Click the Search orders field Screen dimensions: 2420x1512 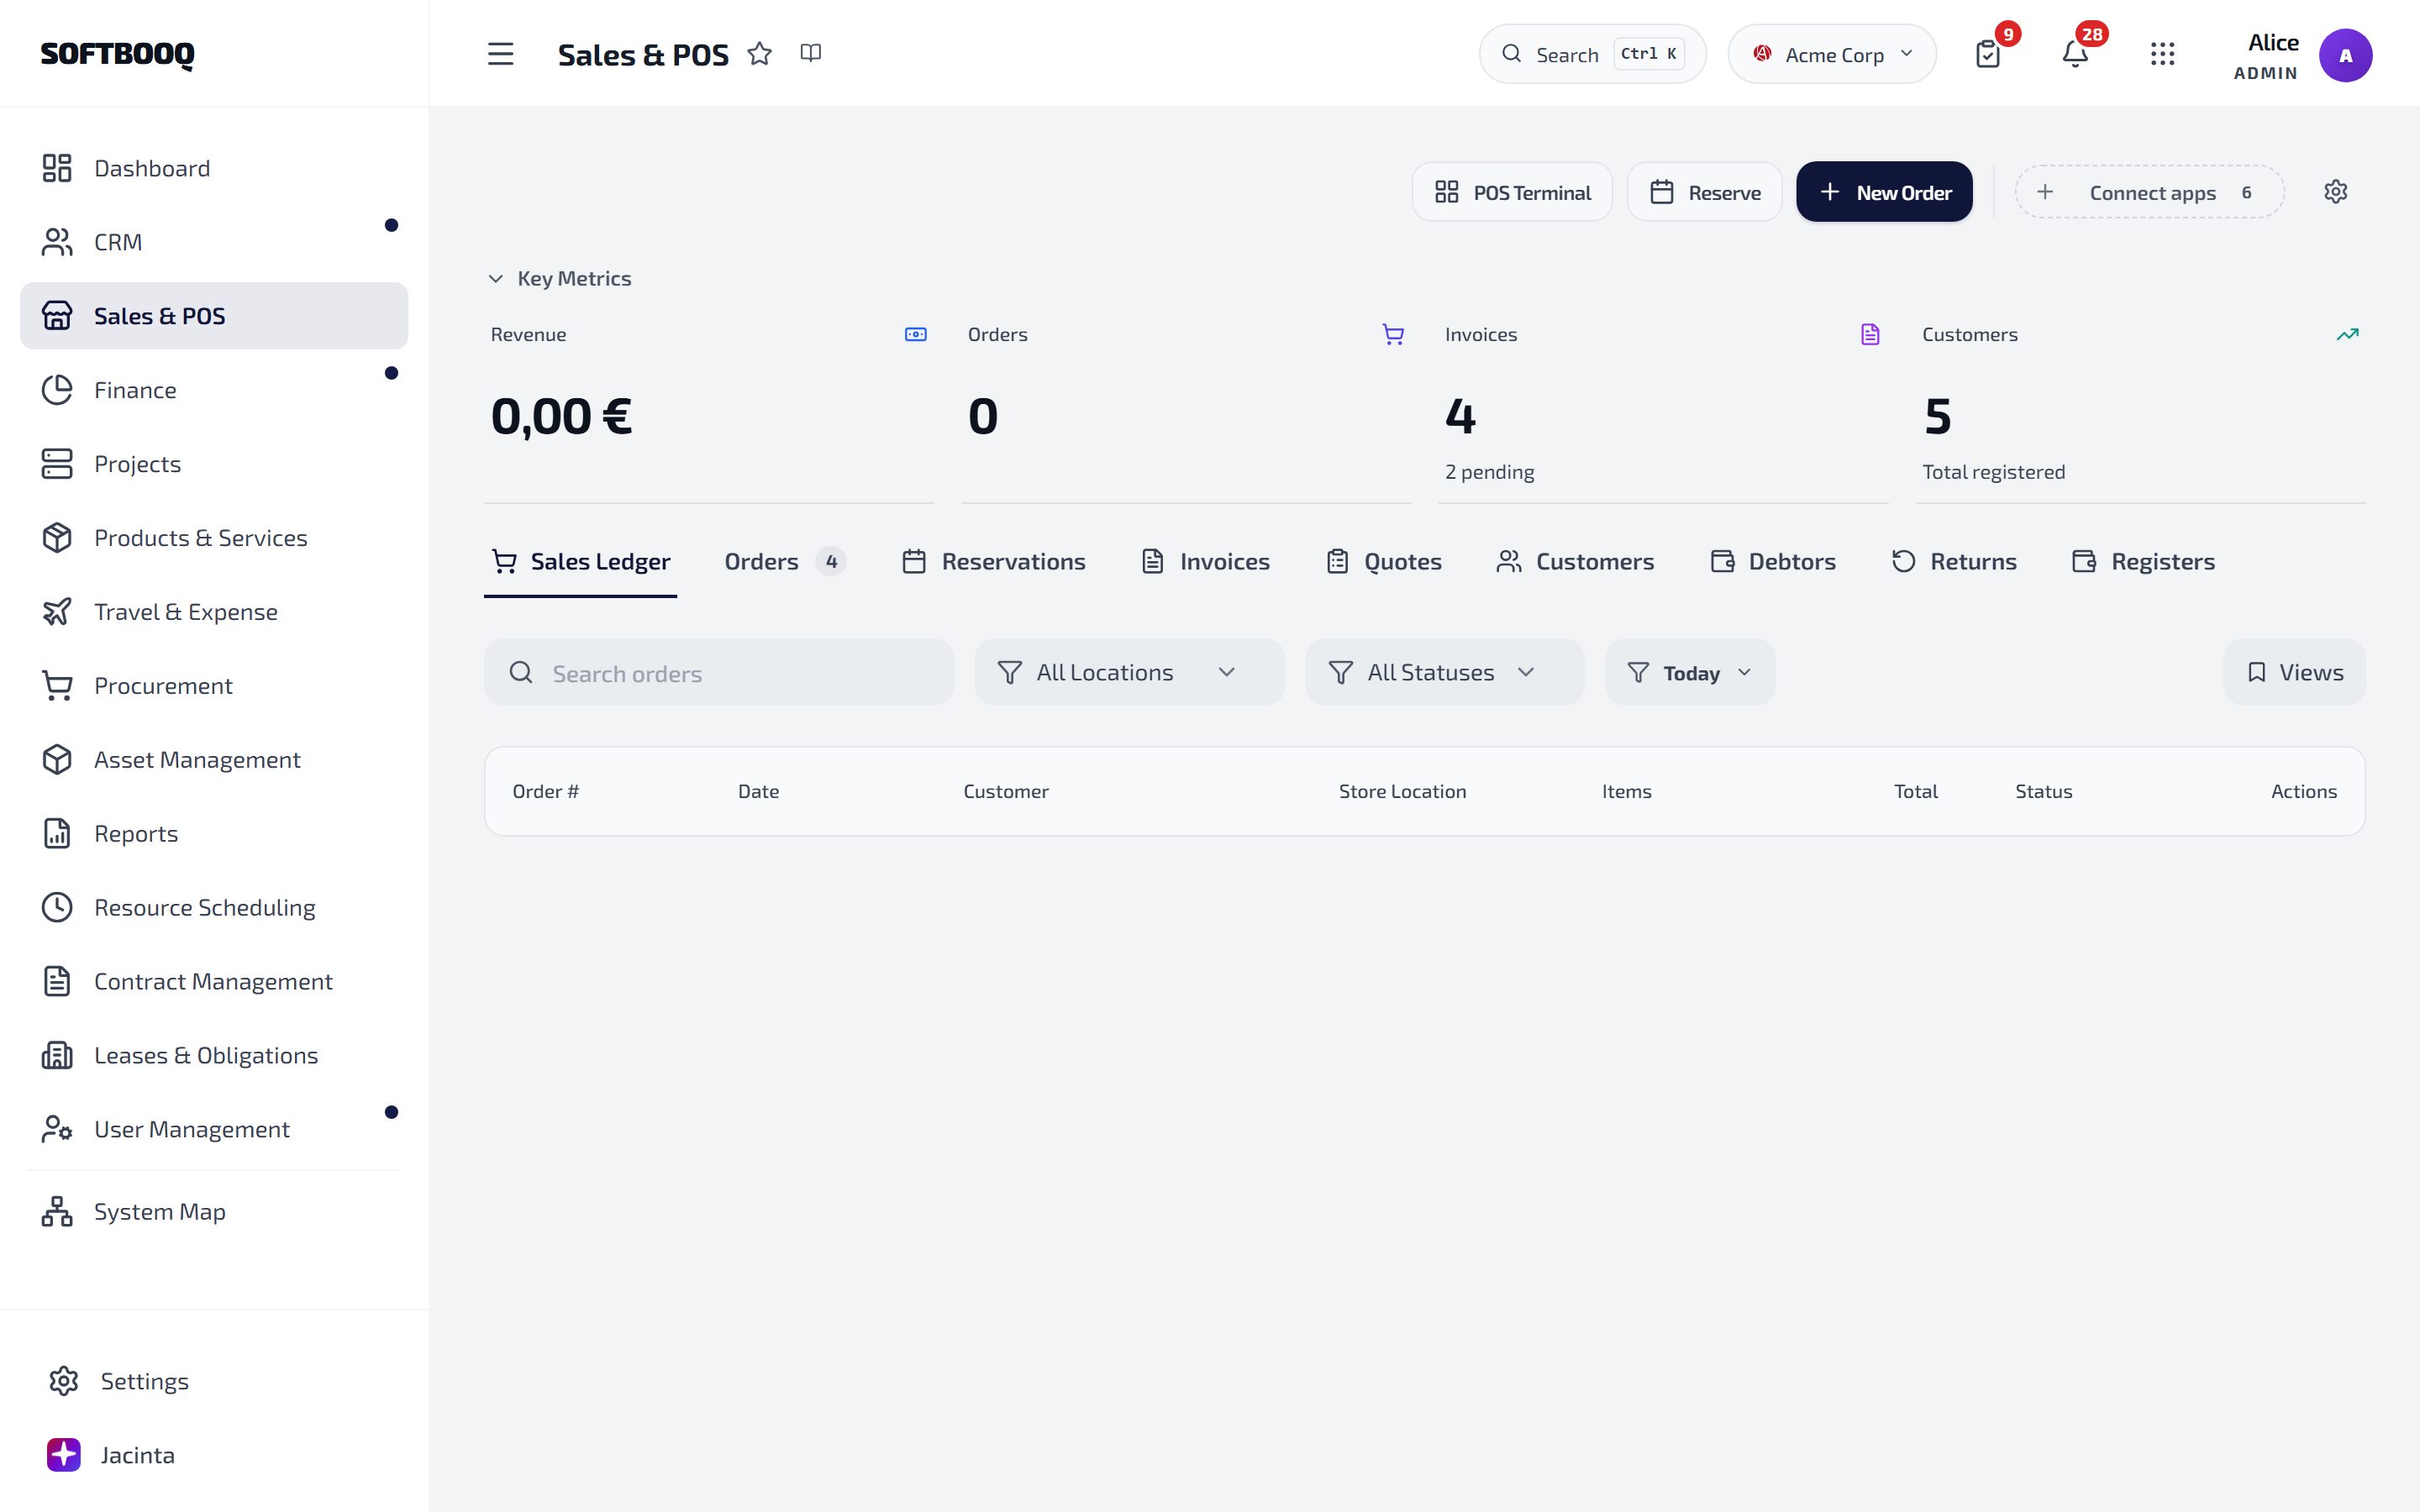point(719,672)
